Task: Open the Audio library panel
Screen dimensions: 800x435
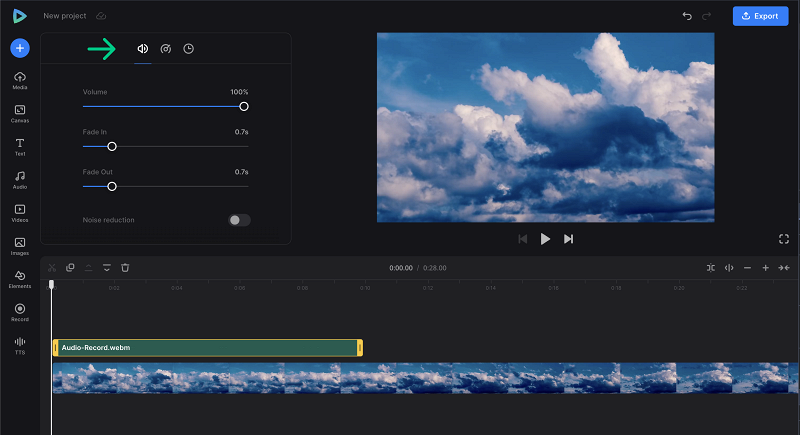Action: pyautogui.click(x=20, y=180)
